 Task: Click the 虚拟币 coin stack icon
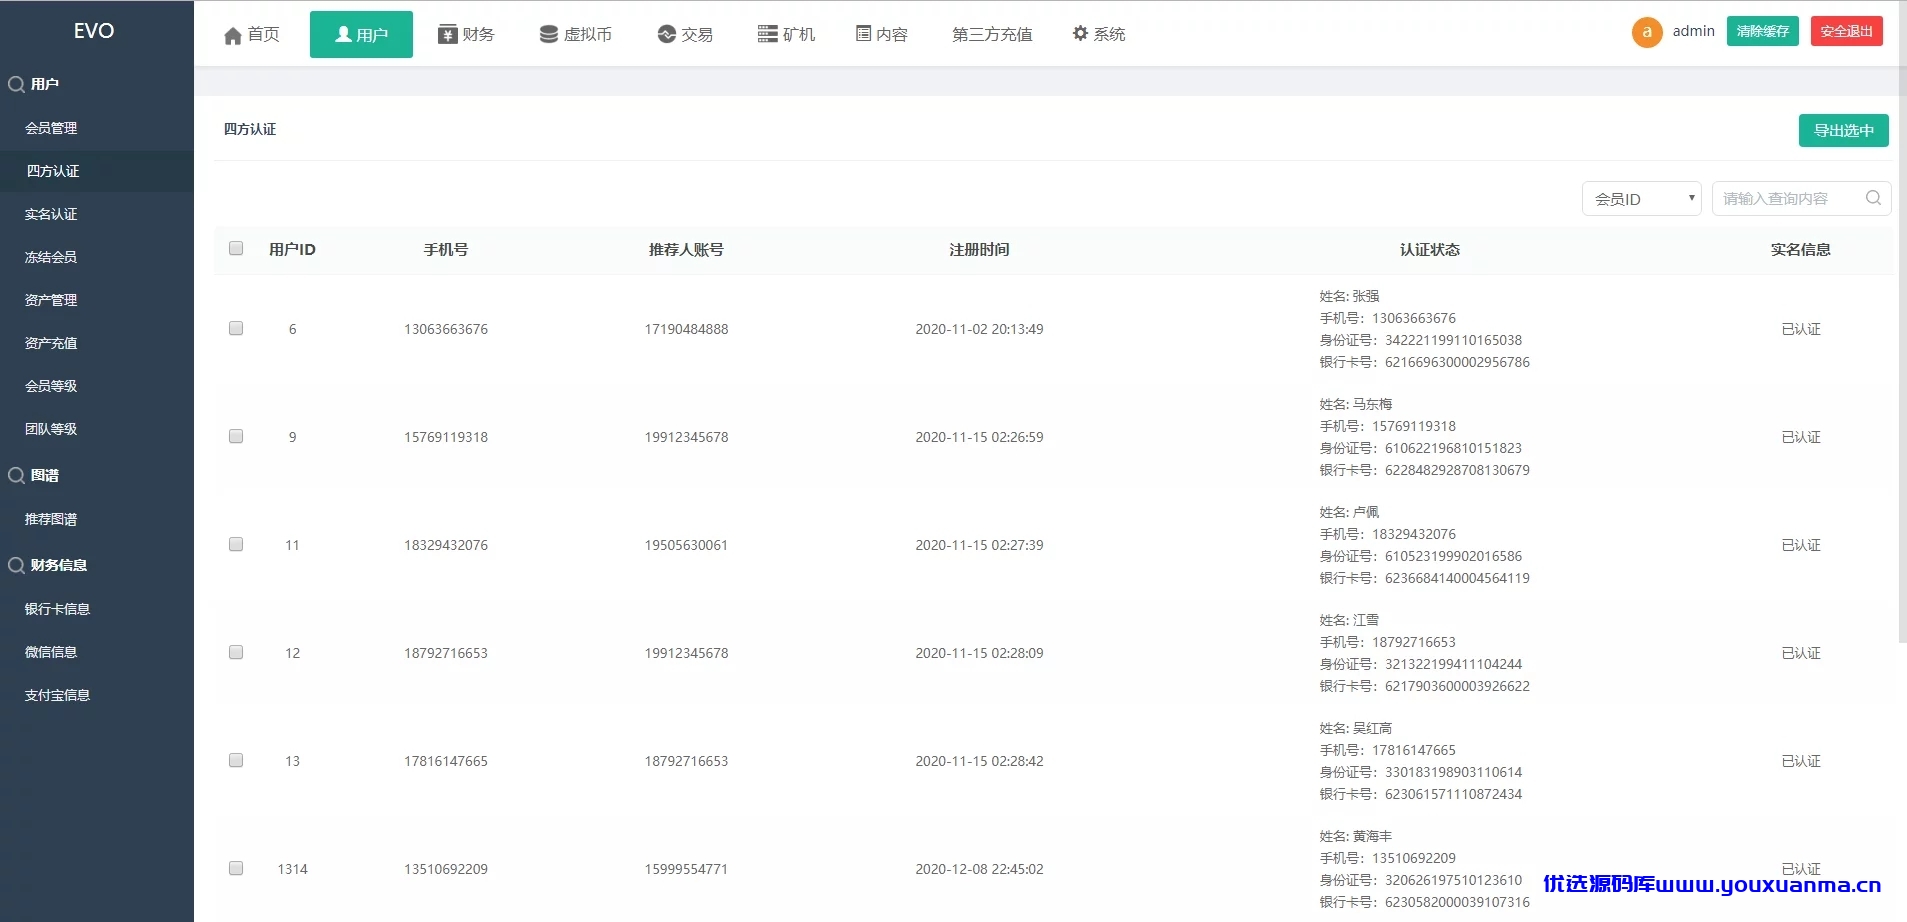pos(549,34)
